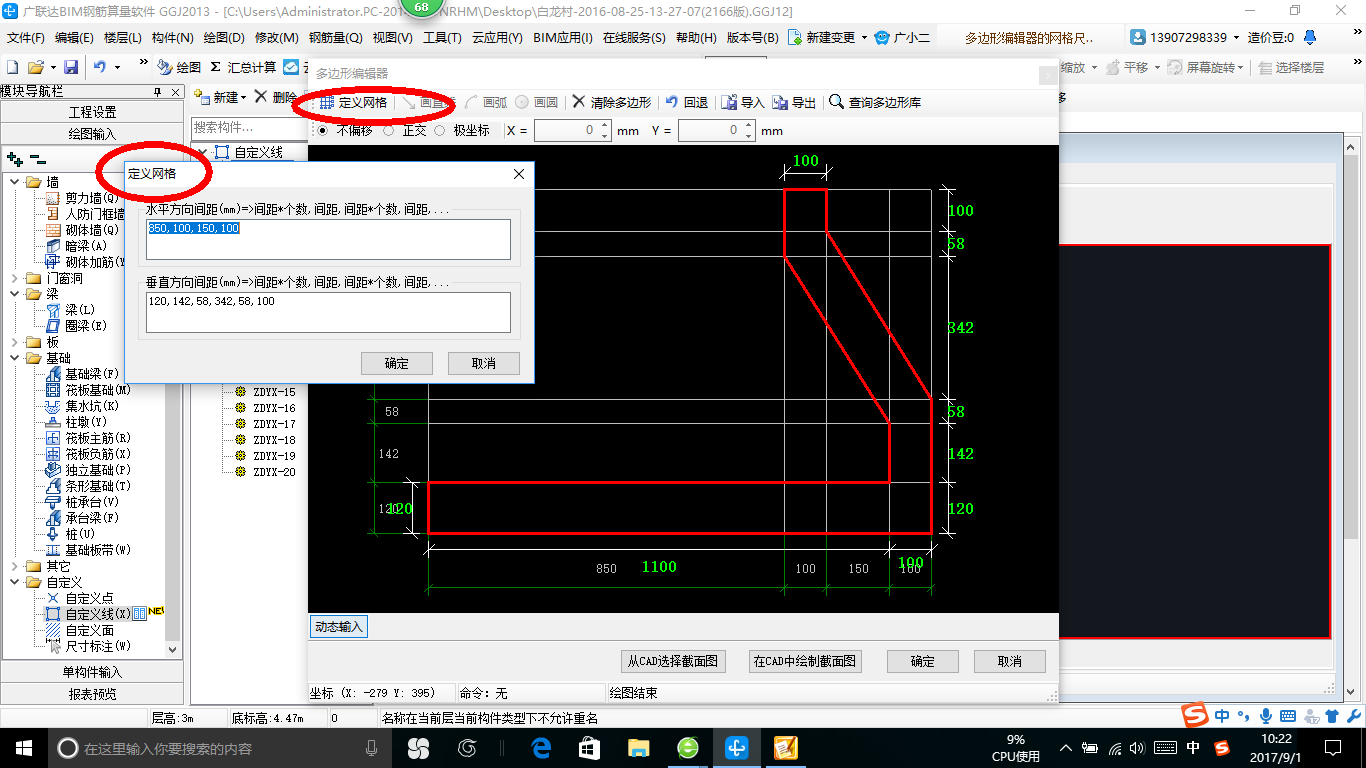Viewport: 1366px width, 768px height.
Task: Click the 导出 export icon
Action: pos(780,102)
